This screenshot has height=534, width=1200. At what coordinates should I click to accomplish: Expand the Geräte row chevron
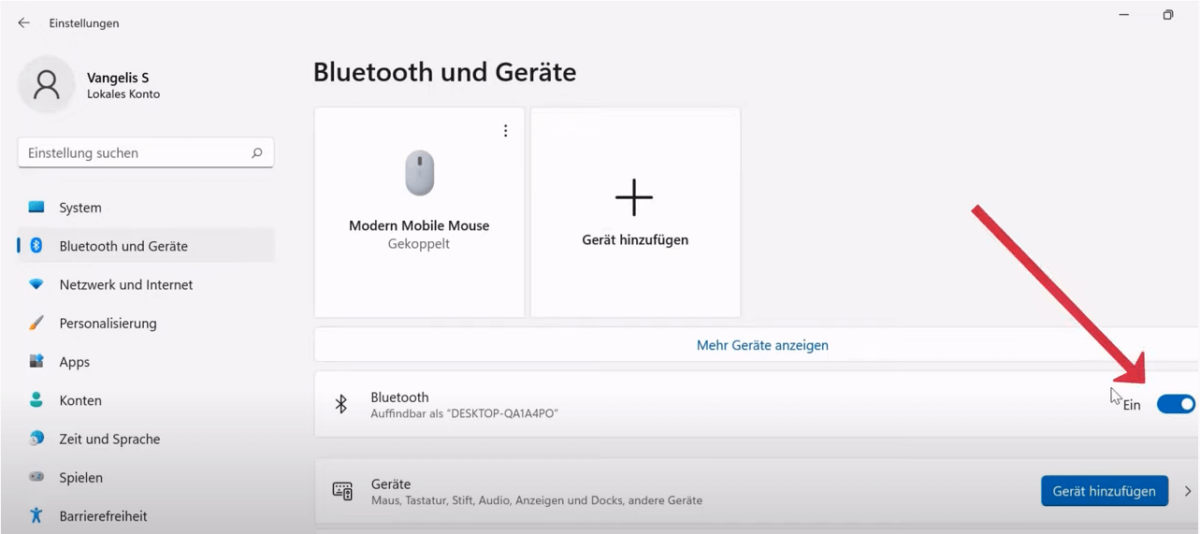pos(1187,491)
